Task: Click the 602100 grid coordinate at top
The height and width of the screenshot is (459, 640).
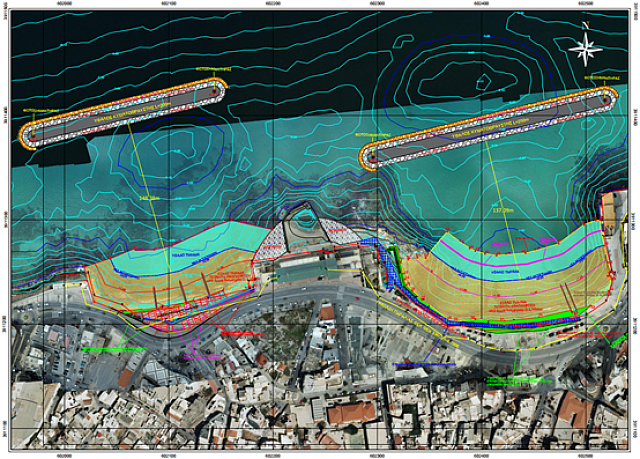Action: (x=169, y=5)
